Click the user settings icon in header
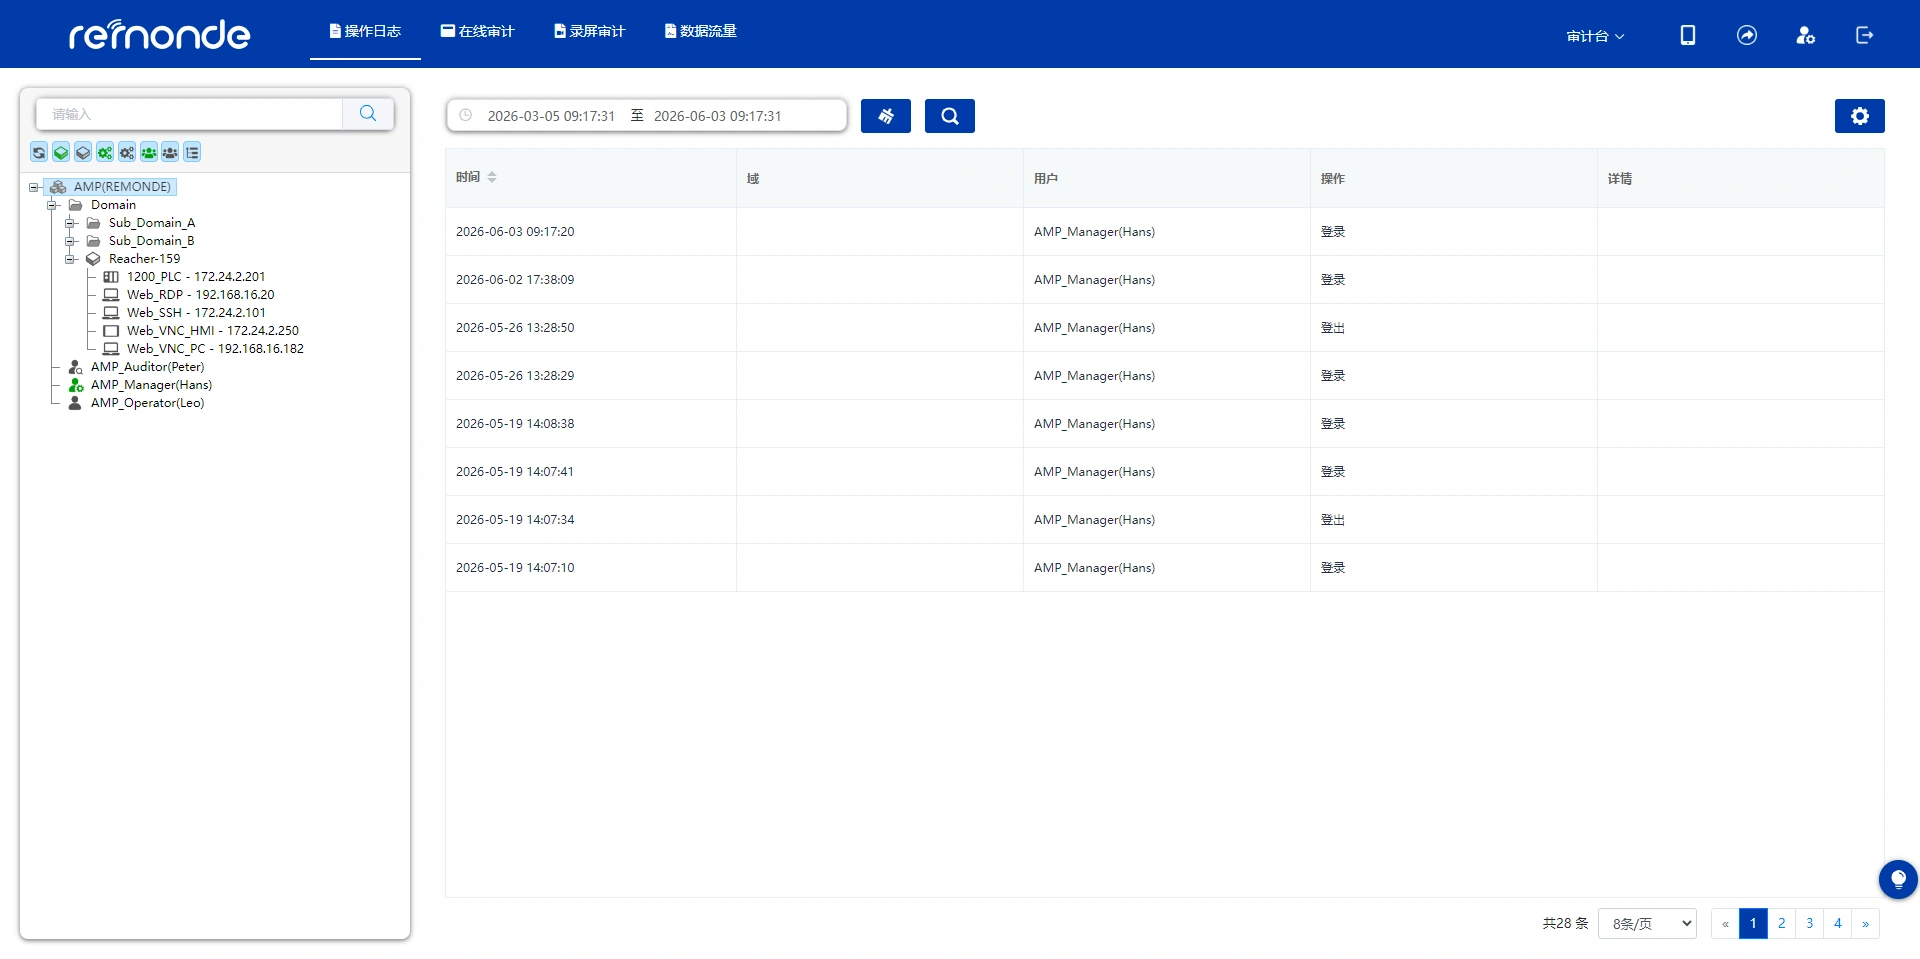The height and width of the screenshot is (959, 1920). [1806, 35]
